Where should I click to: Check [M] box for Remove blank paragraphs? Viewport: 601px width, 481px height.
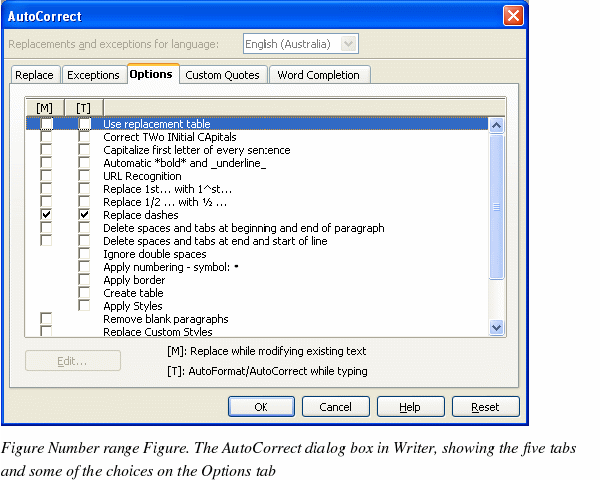click(x=47, y=319)
